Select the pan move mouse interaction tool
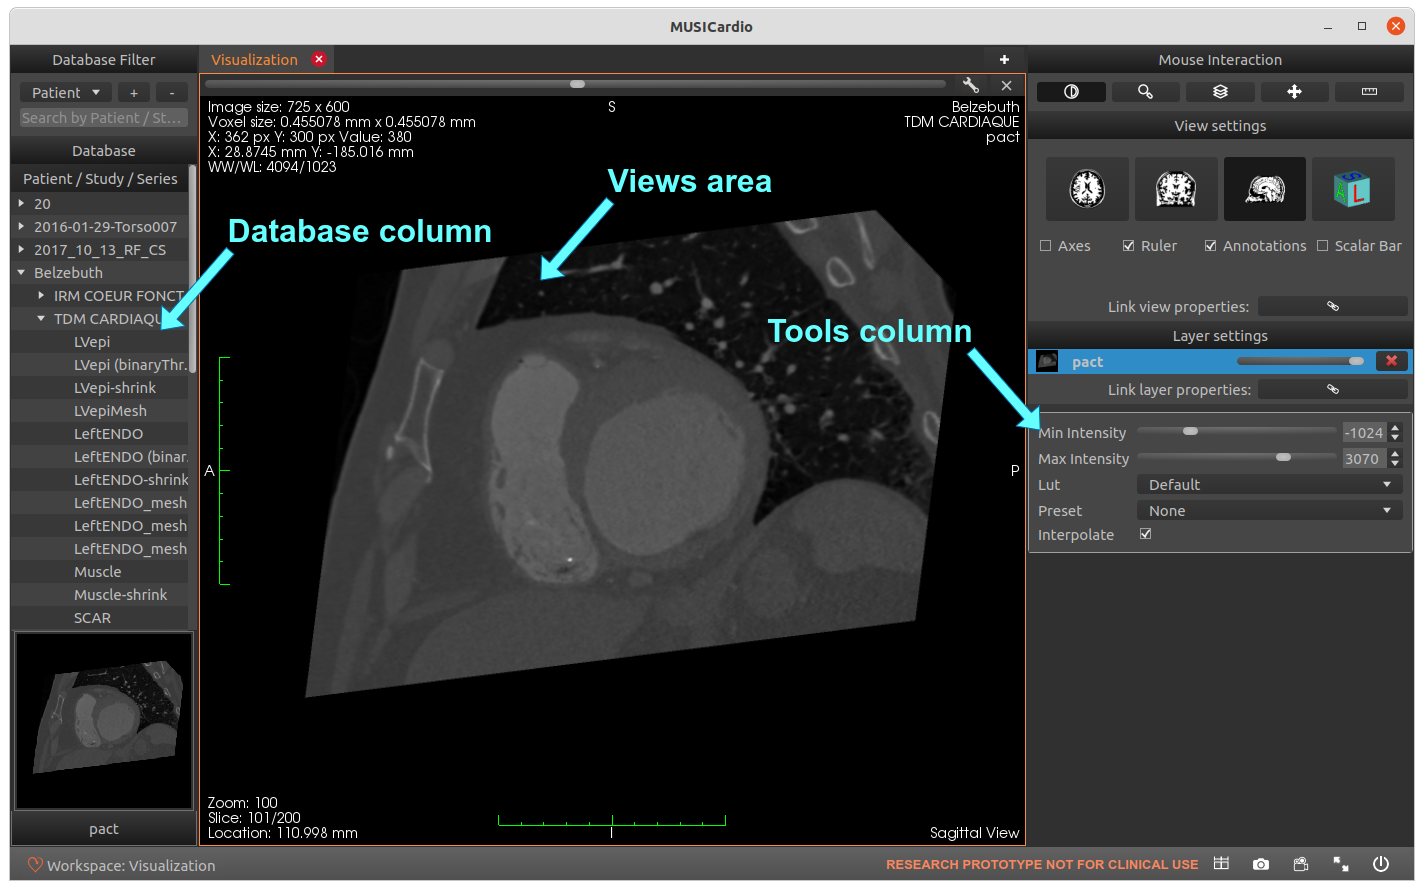This screenshot has width=1425, height=891. click(x=1294, y=92)
